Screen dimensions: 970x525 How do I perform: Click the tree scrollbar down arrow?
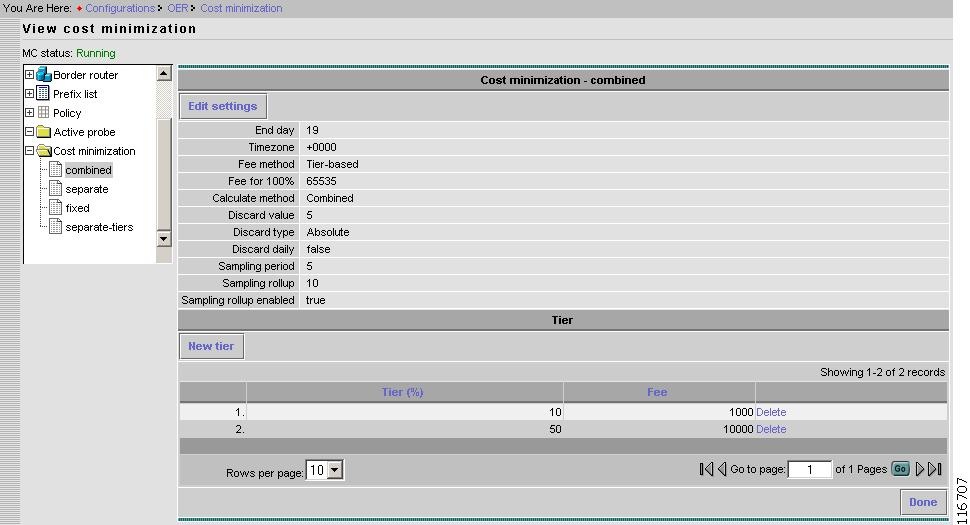point(163,239)
